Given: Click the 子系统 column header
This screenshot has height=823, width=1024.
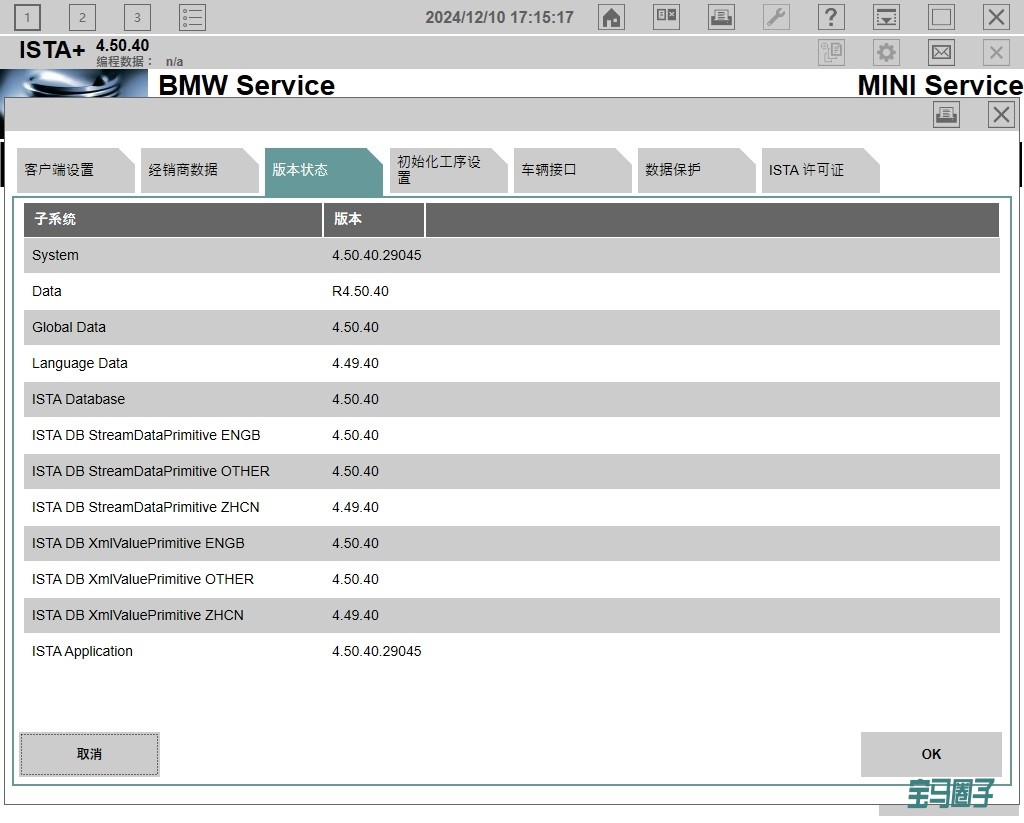Looking at the screenshot, I should click(x=172, y=219).
